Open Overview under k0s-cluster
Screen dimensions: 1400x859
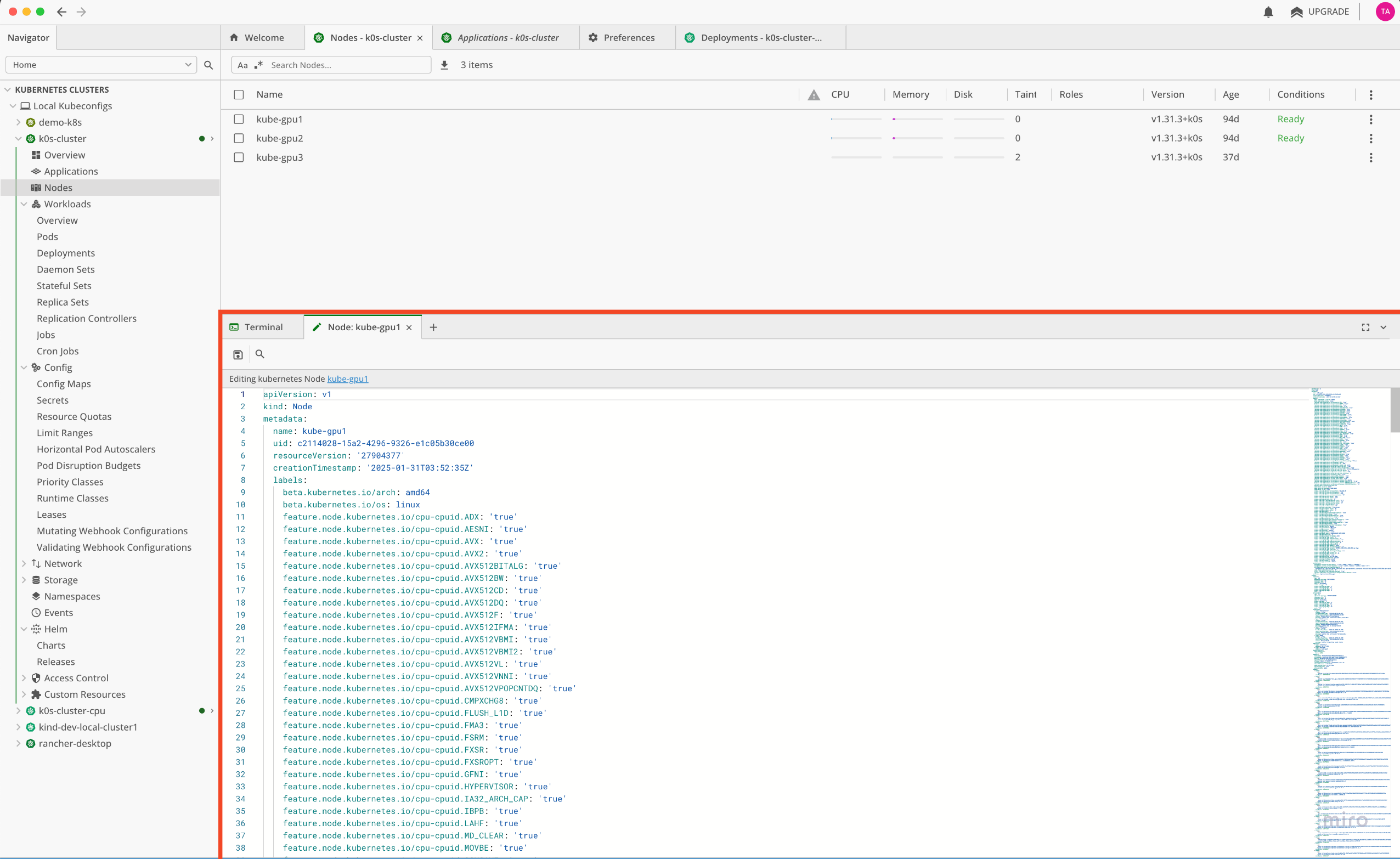coord(65,155)
